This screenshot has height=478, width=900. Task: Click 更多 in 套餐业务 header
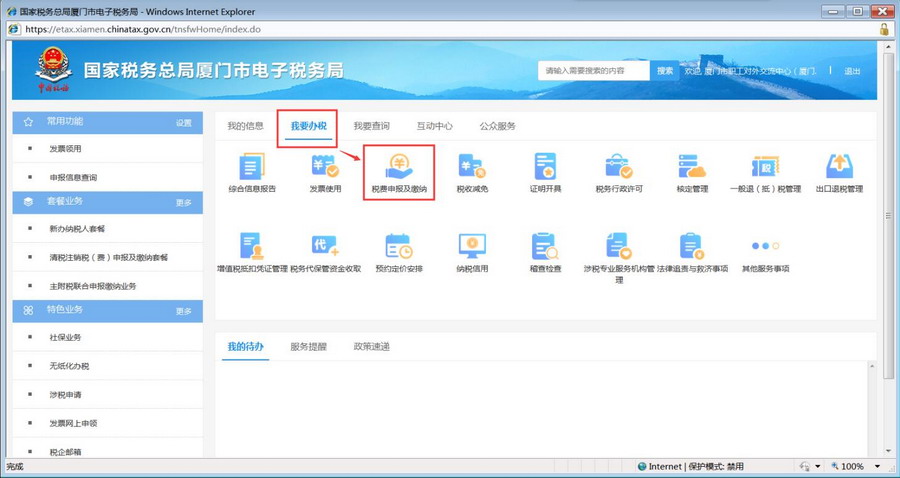tap(184, 203)
